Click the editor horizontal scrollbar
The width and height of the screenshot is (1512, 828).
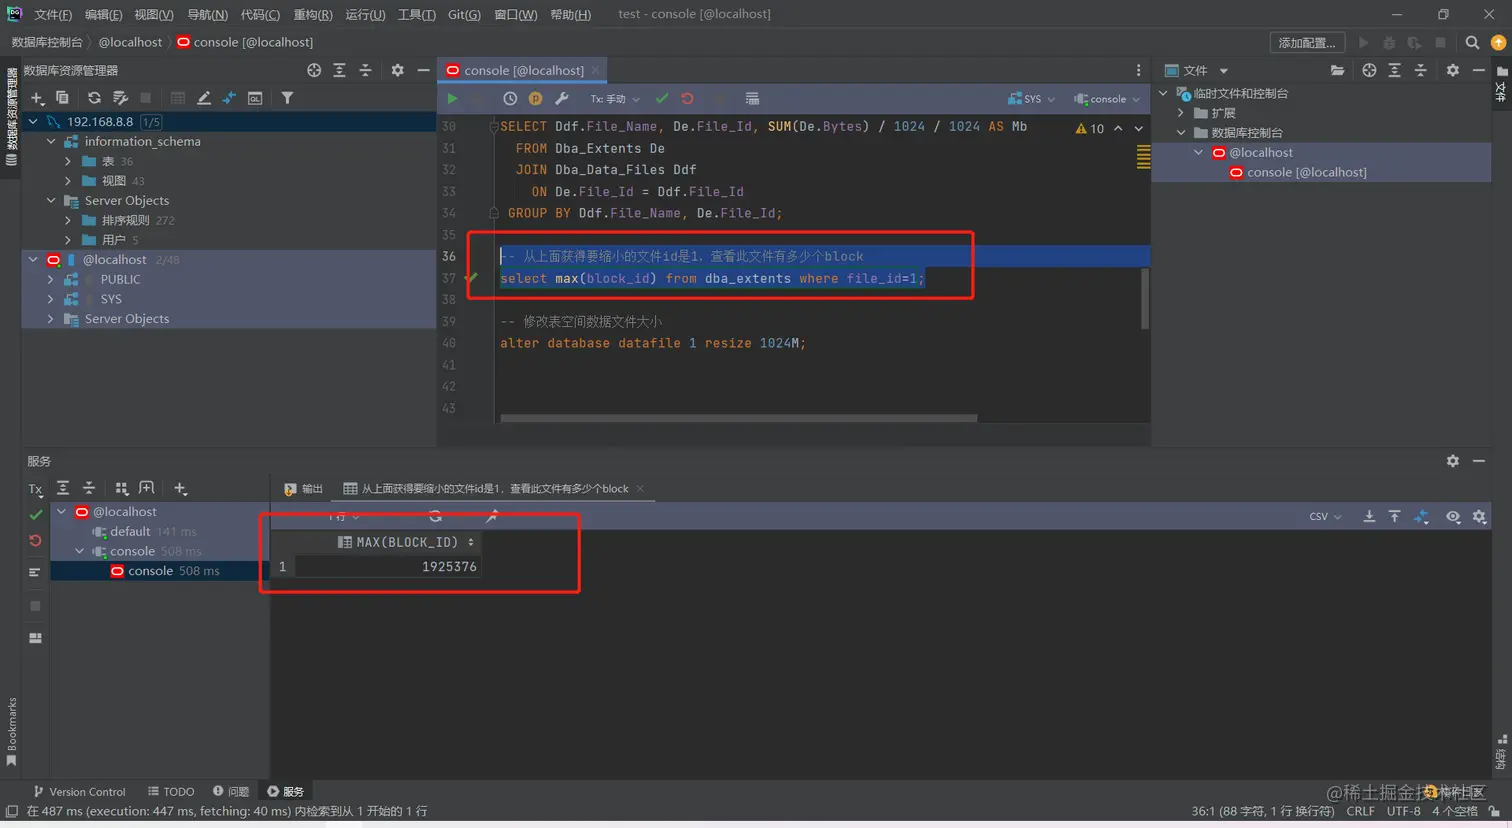[x=738, y=418]
